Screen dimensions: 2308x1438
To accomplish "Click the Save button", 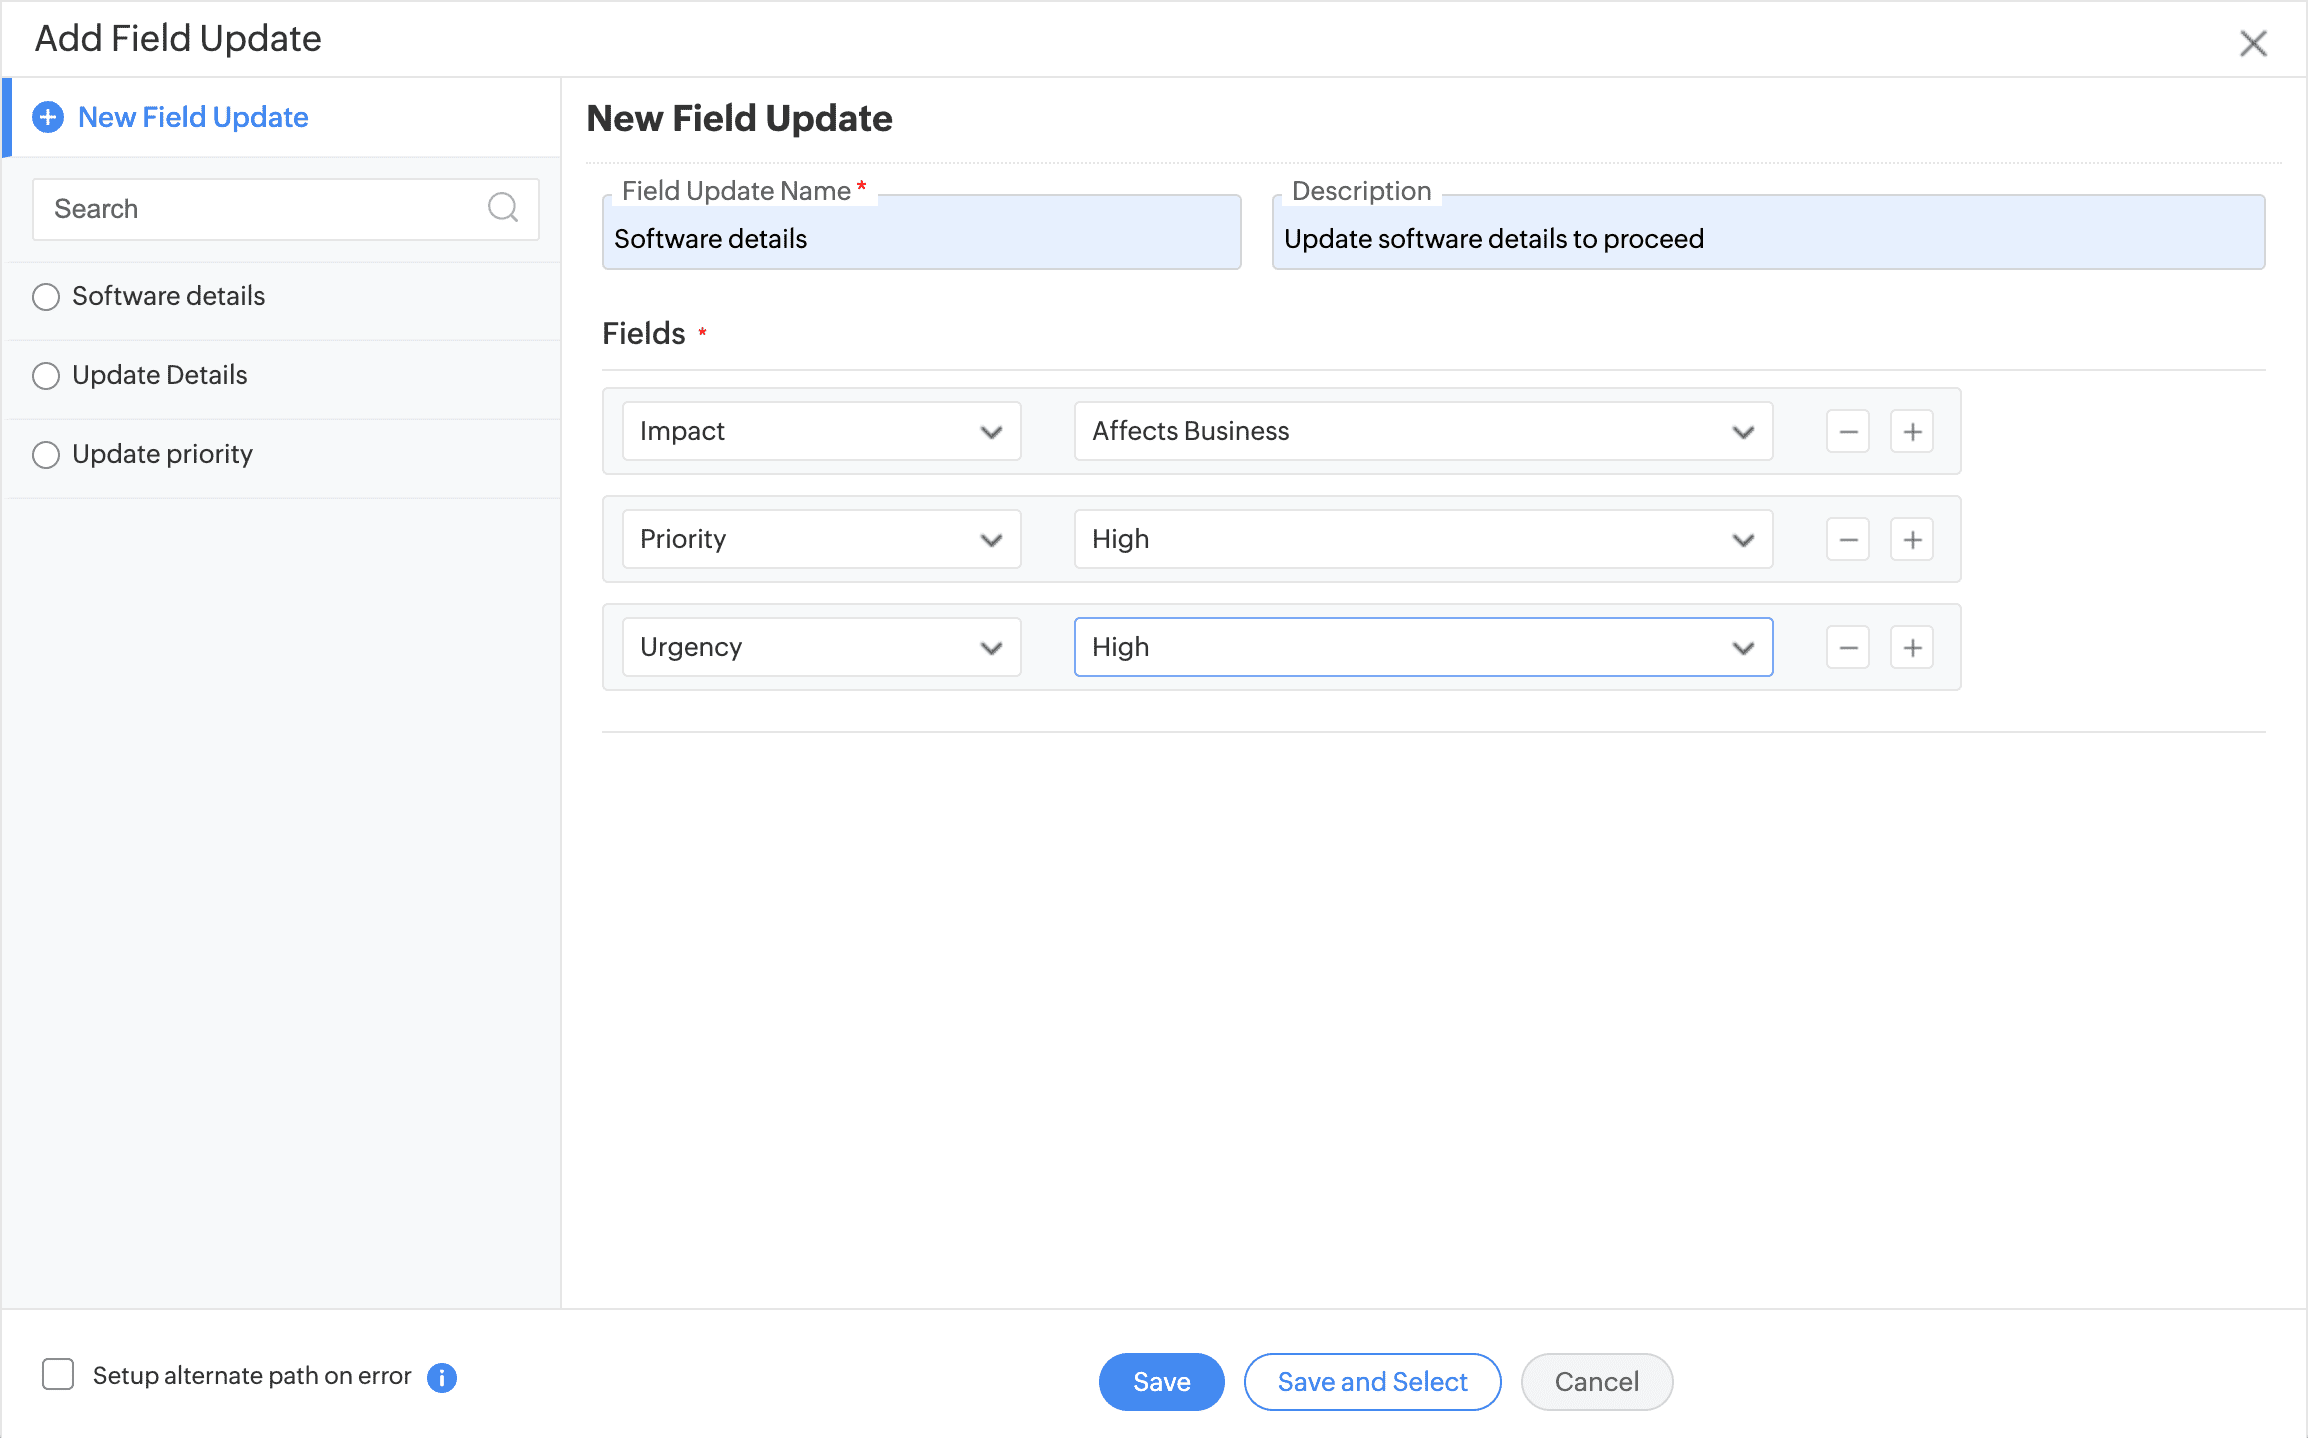I will (1160, 1381).
